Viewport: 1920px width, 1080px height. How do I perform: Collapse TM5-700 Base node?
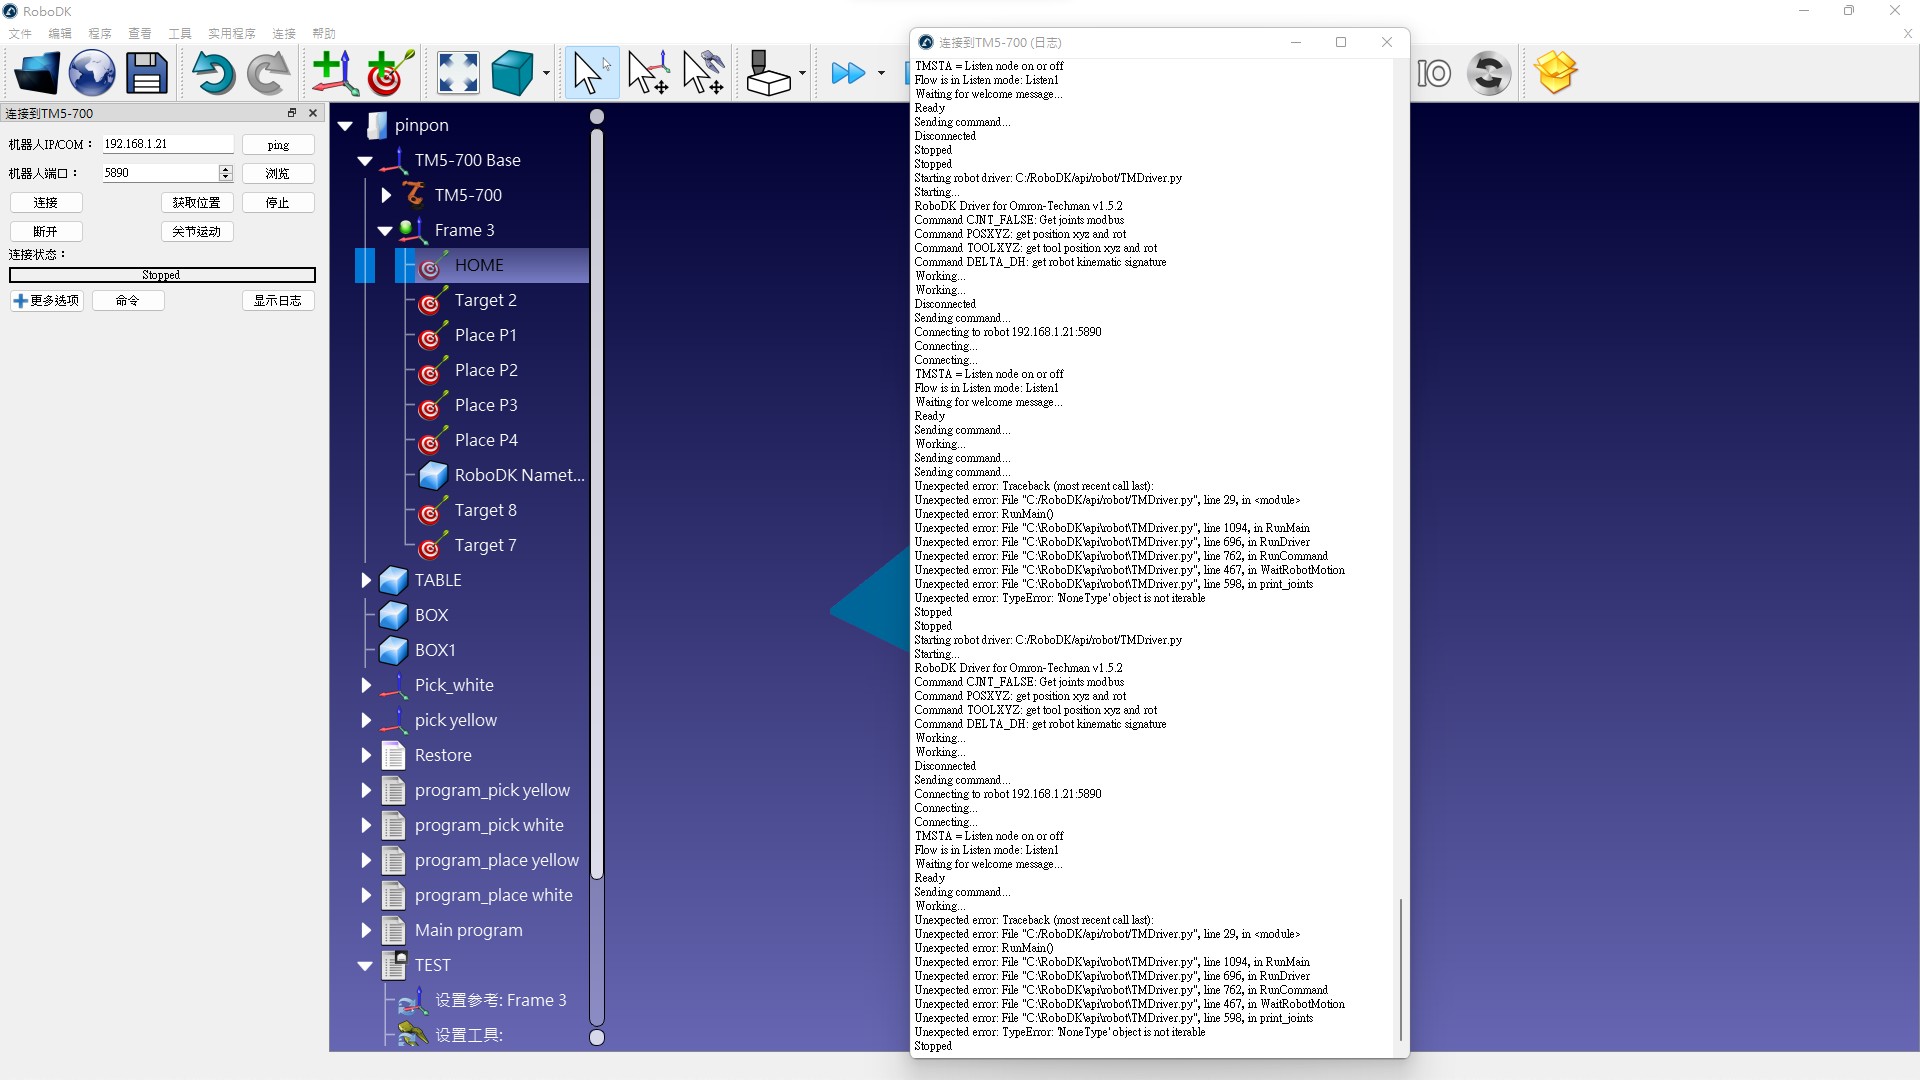pos(365,161)
